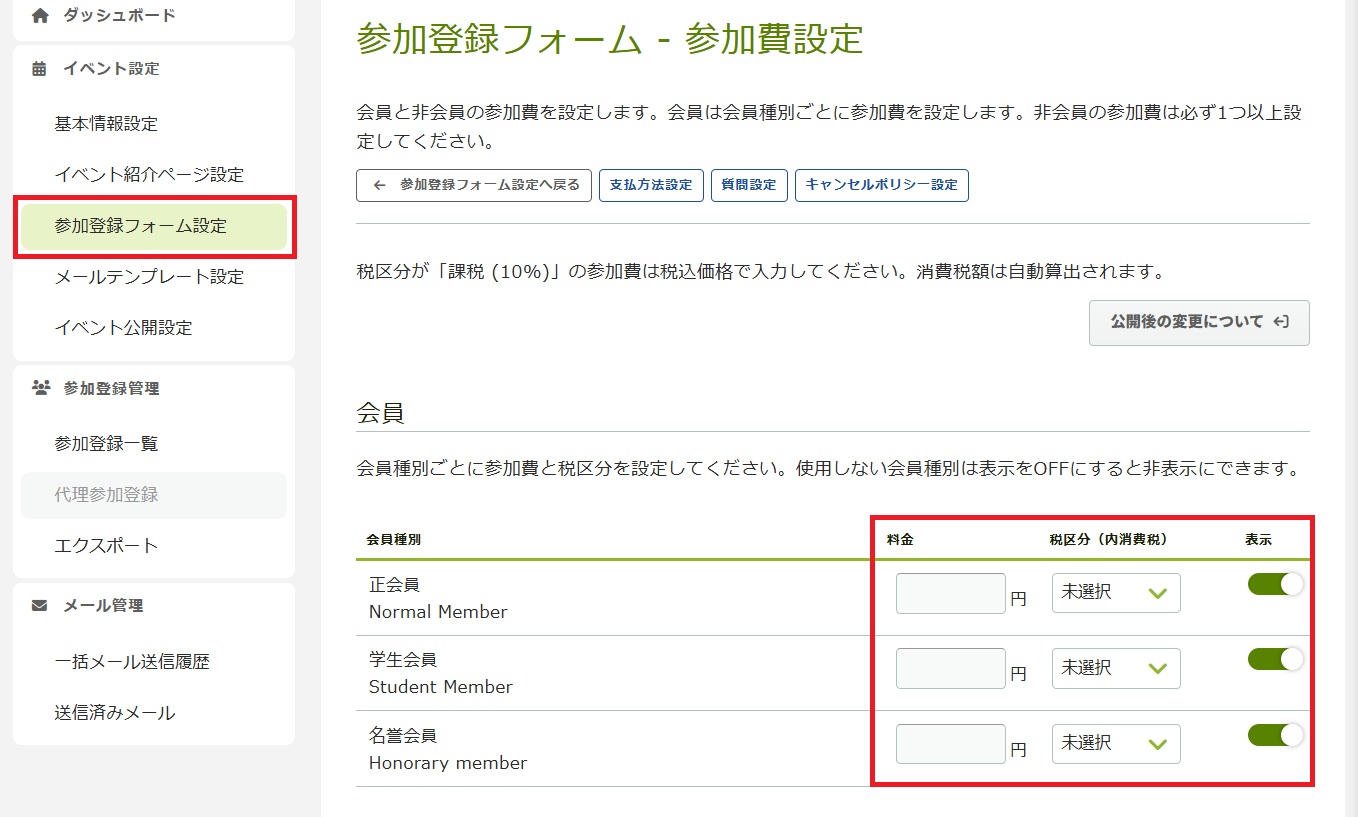This screenshot has width=1358, height=817.
Task: Click the calendar icon beside イベント設定
Action: (x=40, y=69)
